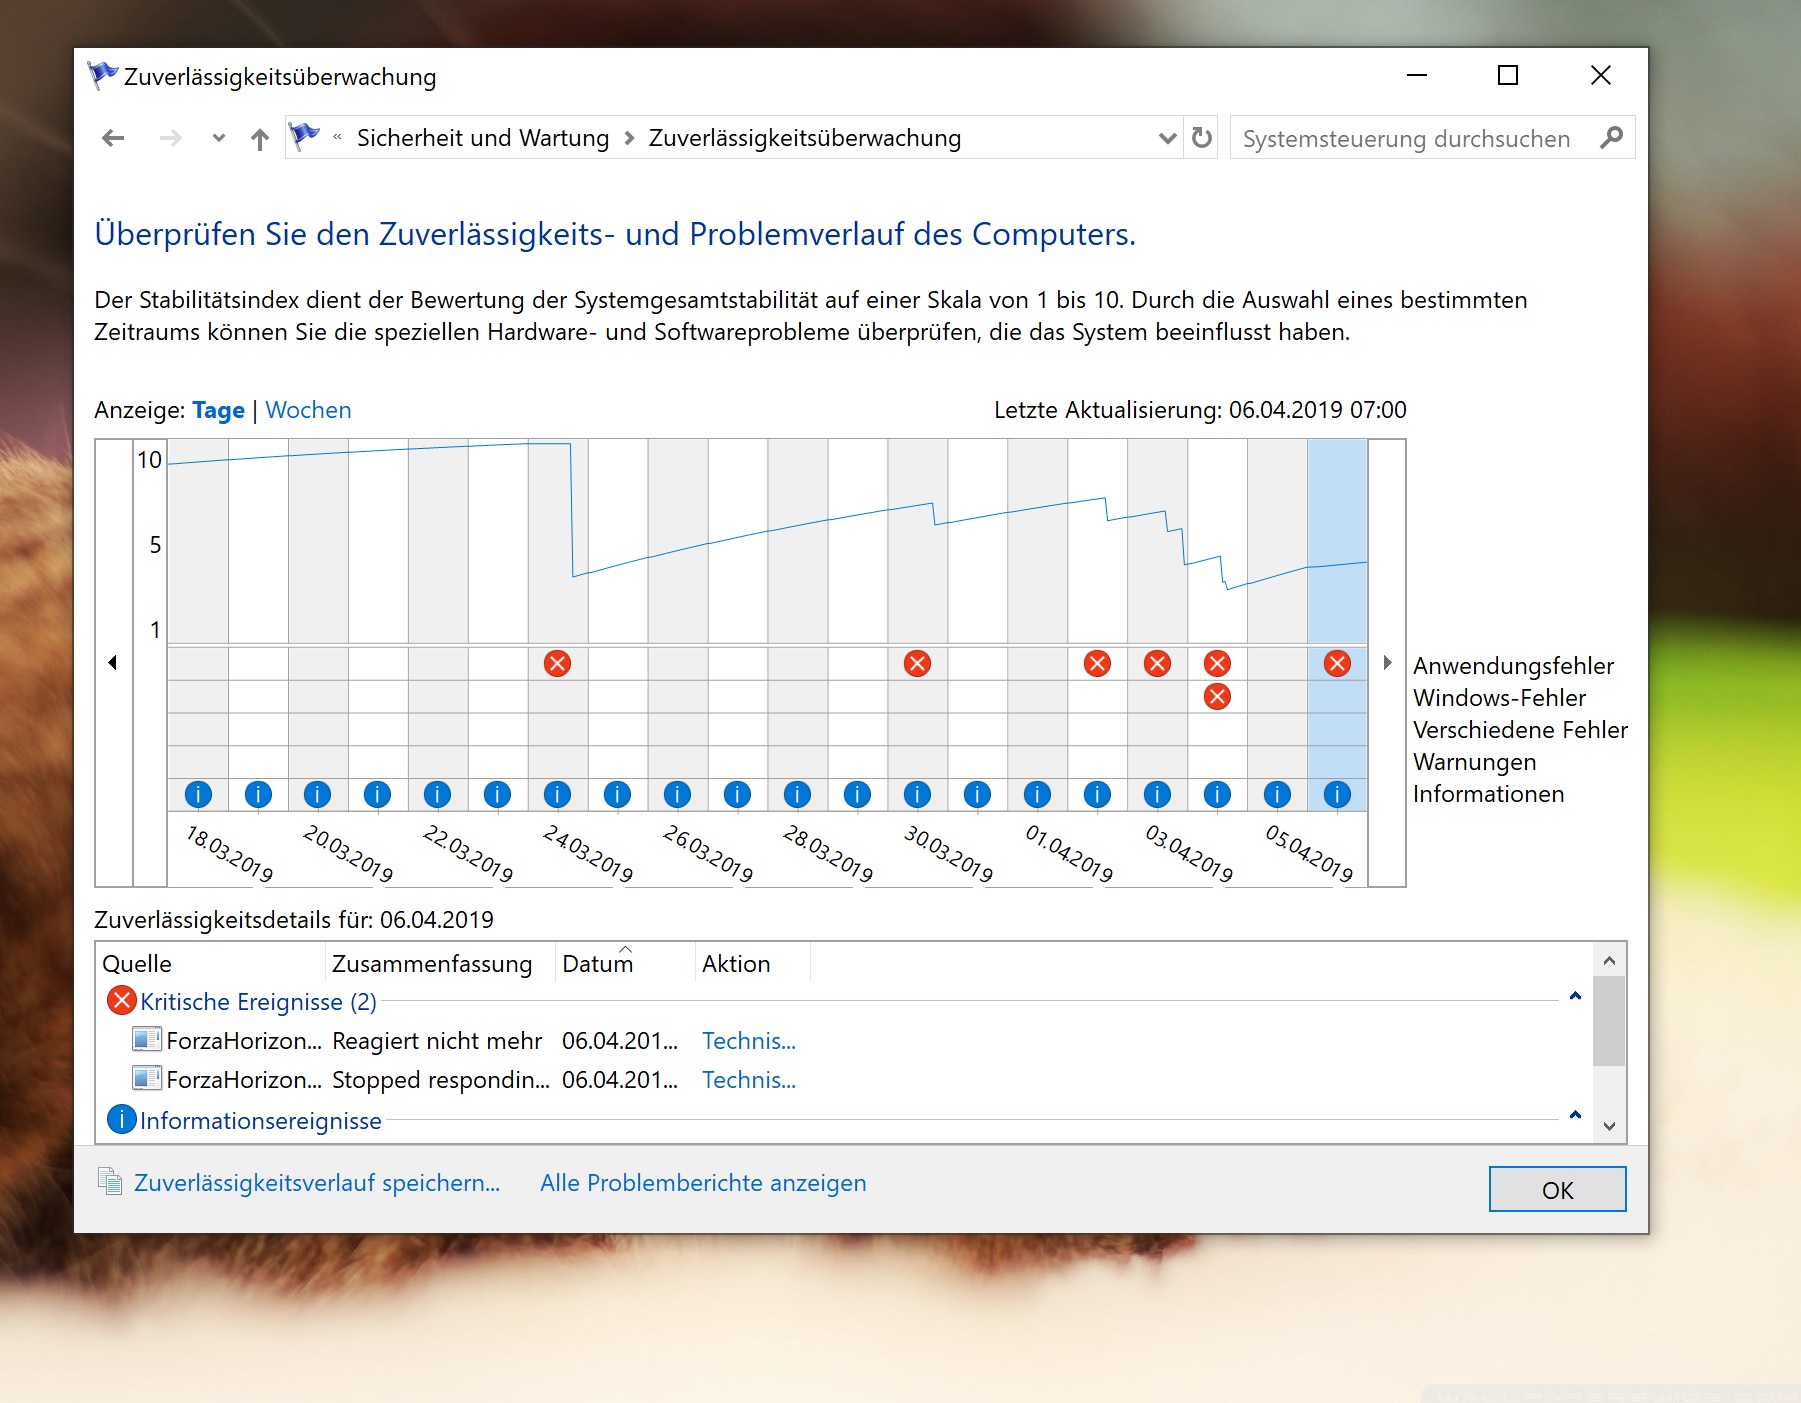Viewport: 1801px width, 1403px height.
Task: Select the application error icon for 03.04.2019
Action: coord(1157,663)
